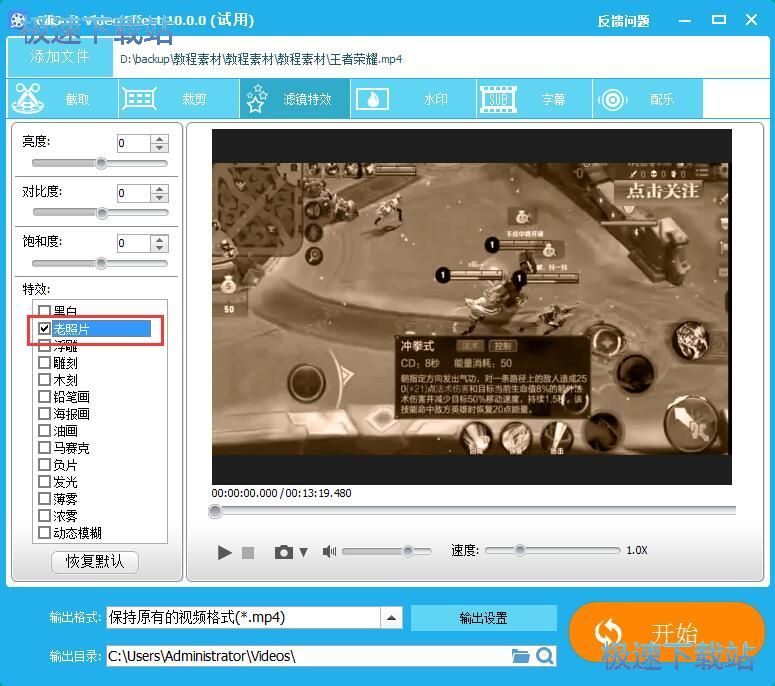
Task: Open the 水印 watermark tab
Action: point(414,99)
